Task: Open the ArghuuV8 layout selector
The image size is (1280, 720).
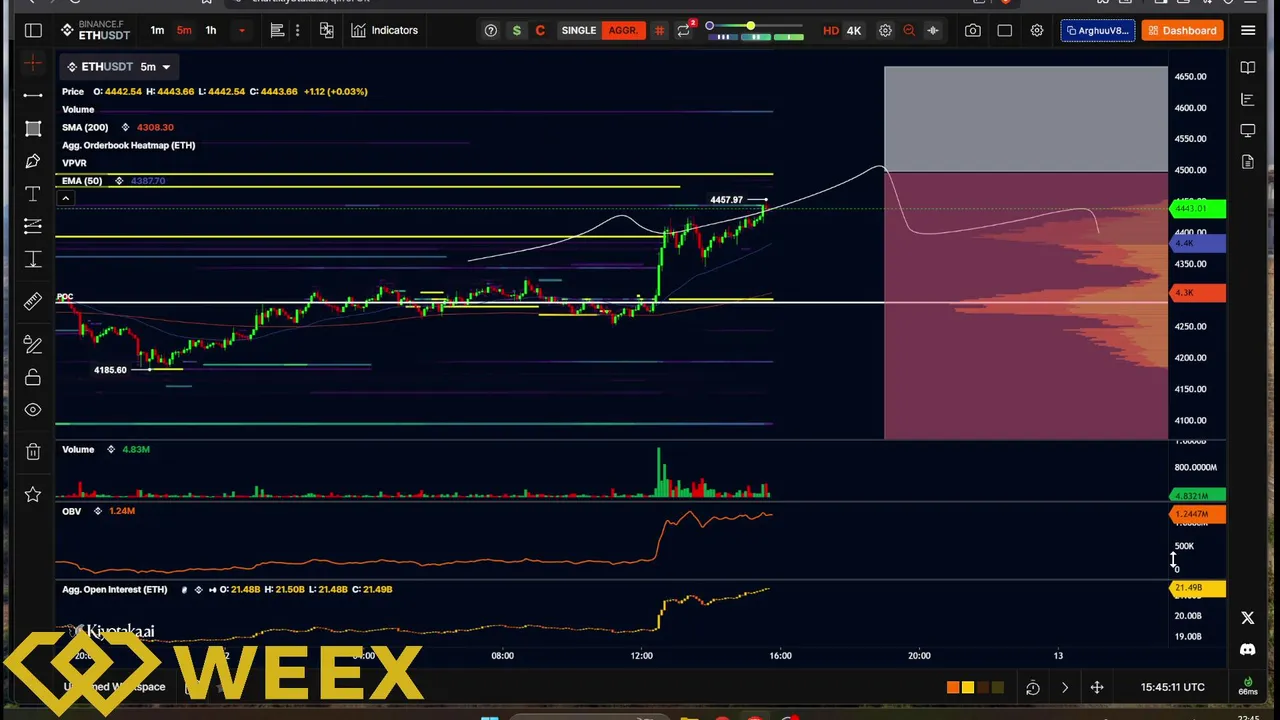Action: 1097,30
